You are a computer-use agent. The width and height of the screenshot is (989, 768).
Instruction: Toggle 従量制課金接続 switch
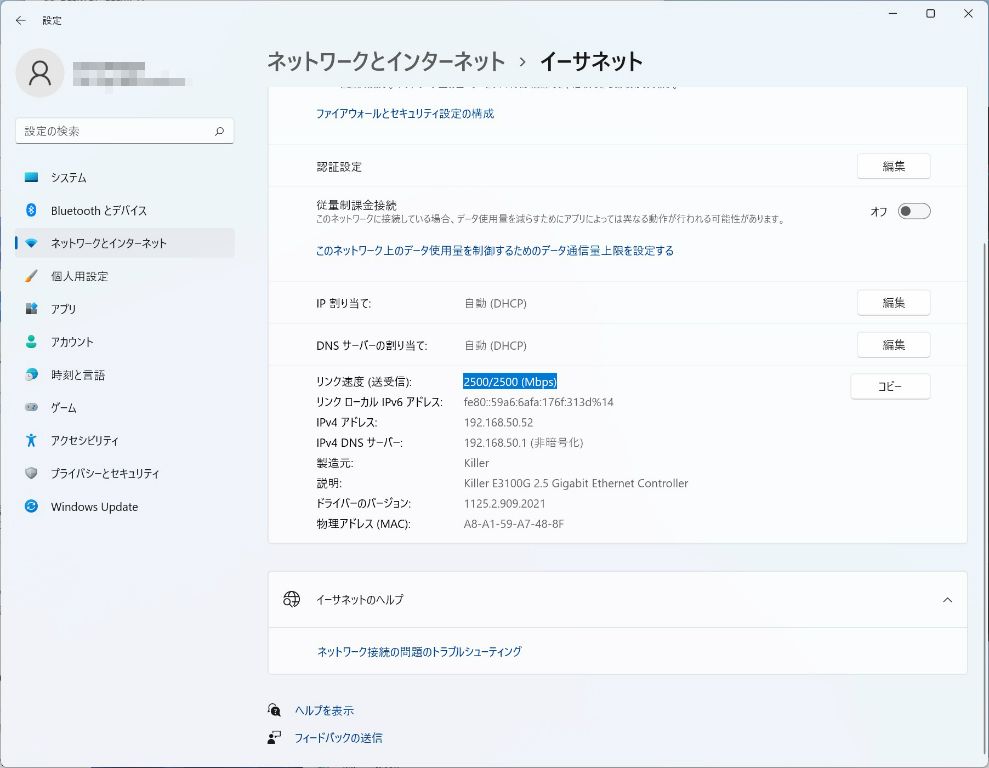[913, 211]
